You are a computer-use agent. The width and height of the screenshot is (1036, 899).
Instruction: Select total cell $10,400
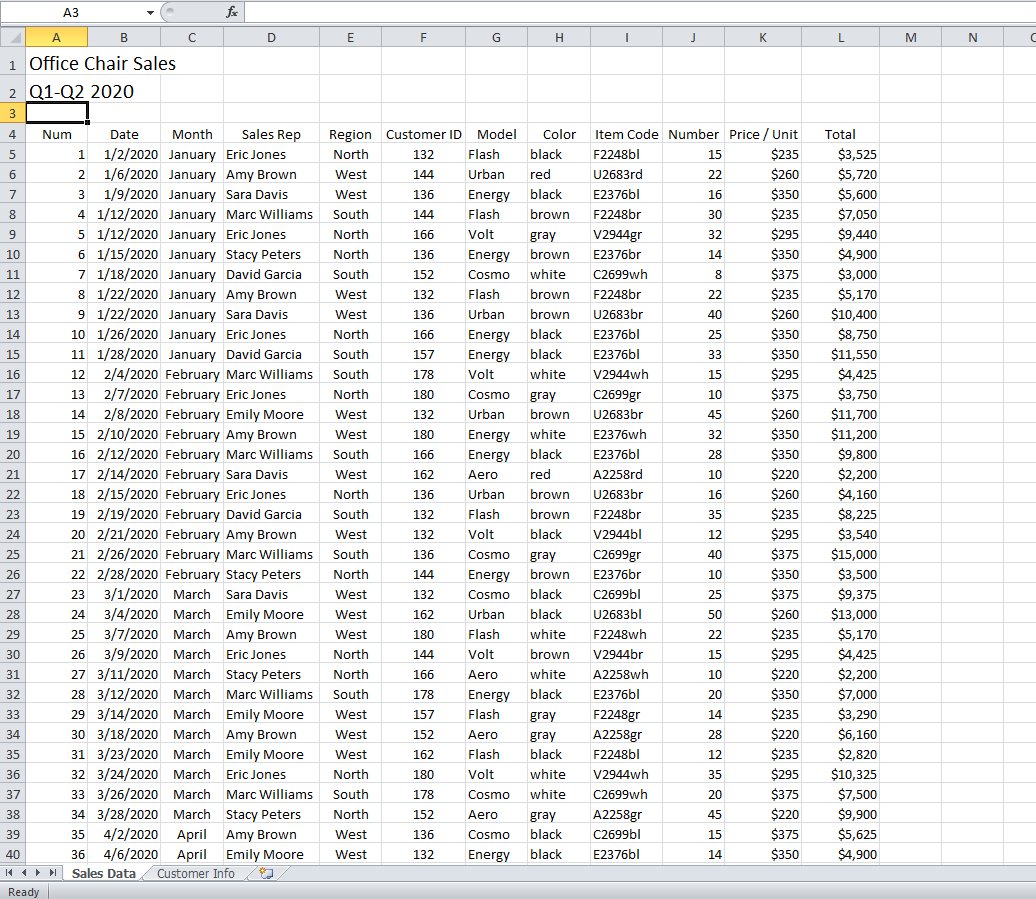[x=841, y=314]
